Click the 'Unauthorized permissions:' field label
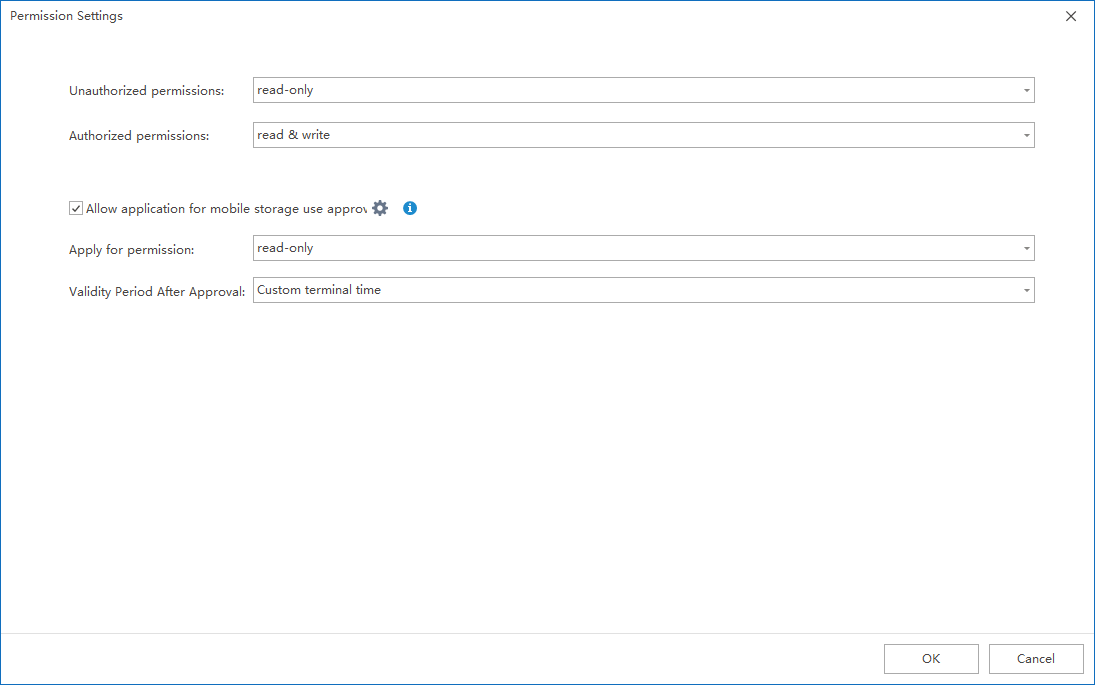Screen dimensions: 1095x685 tap(146, 91)
